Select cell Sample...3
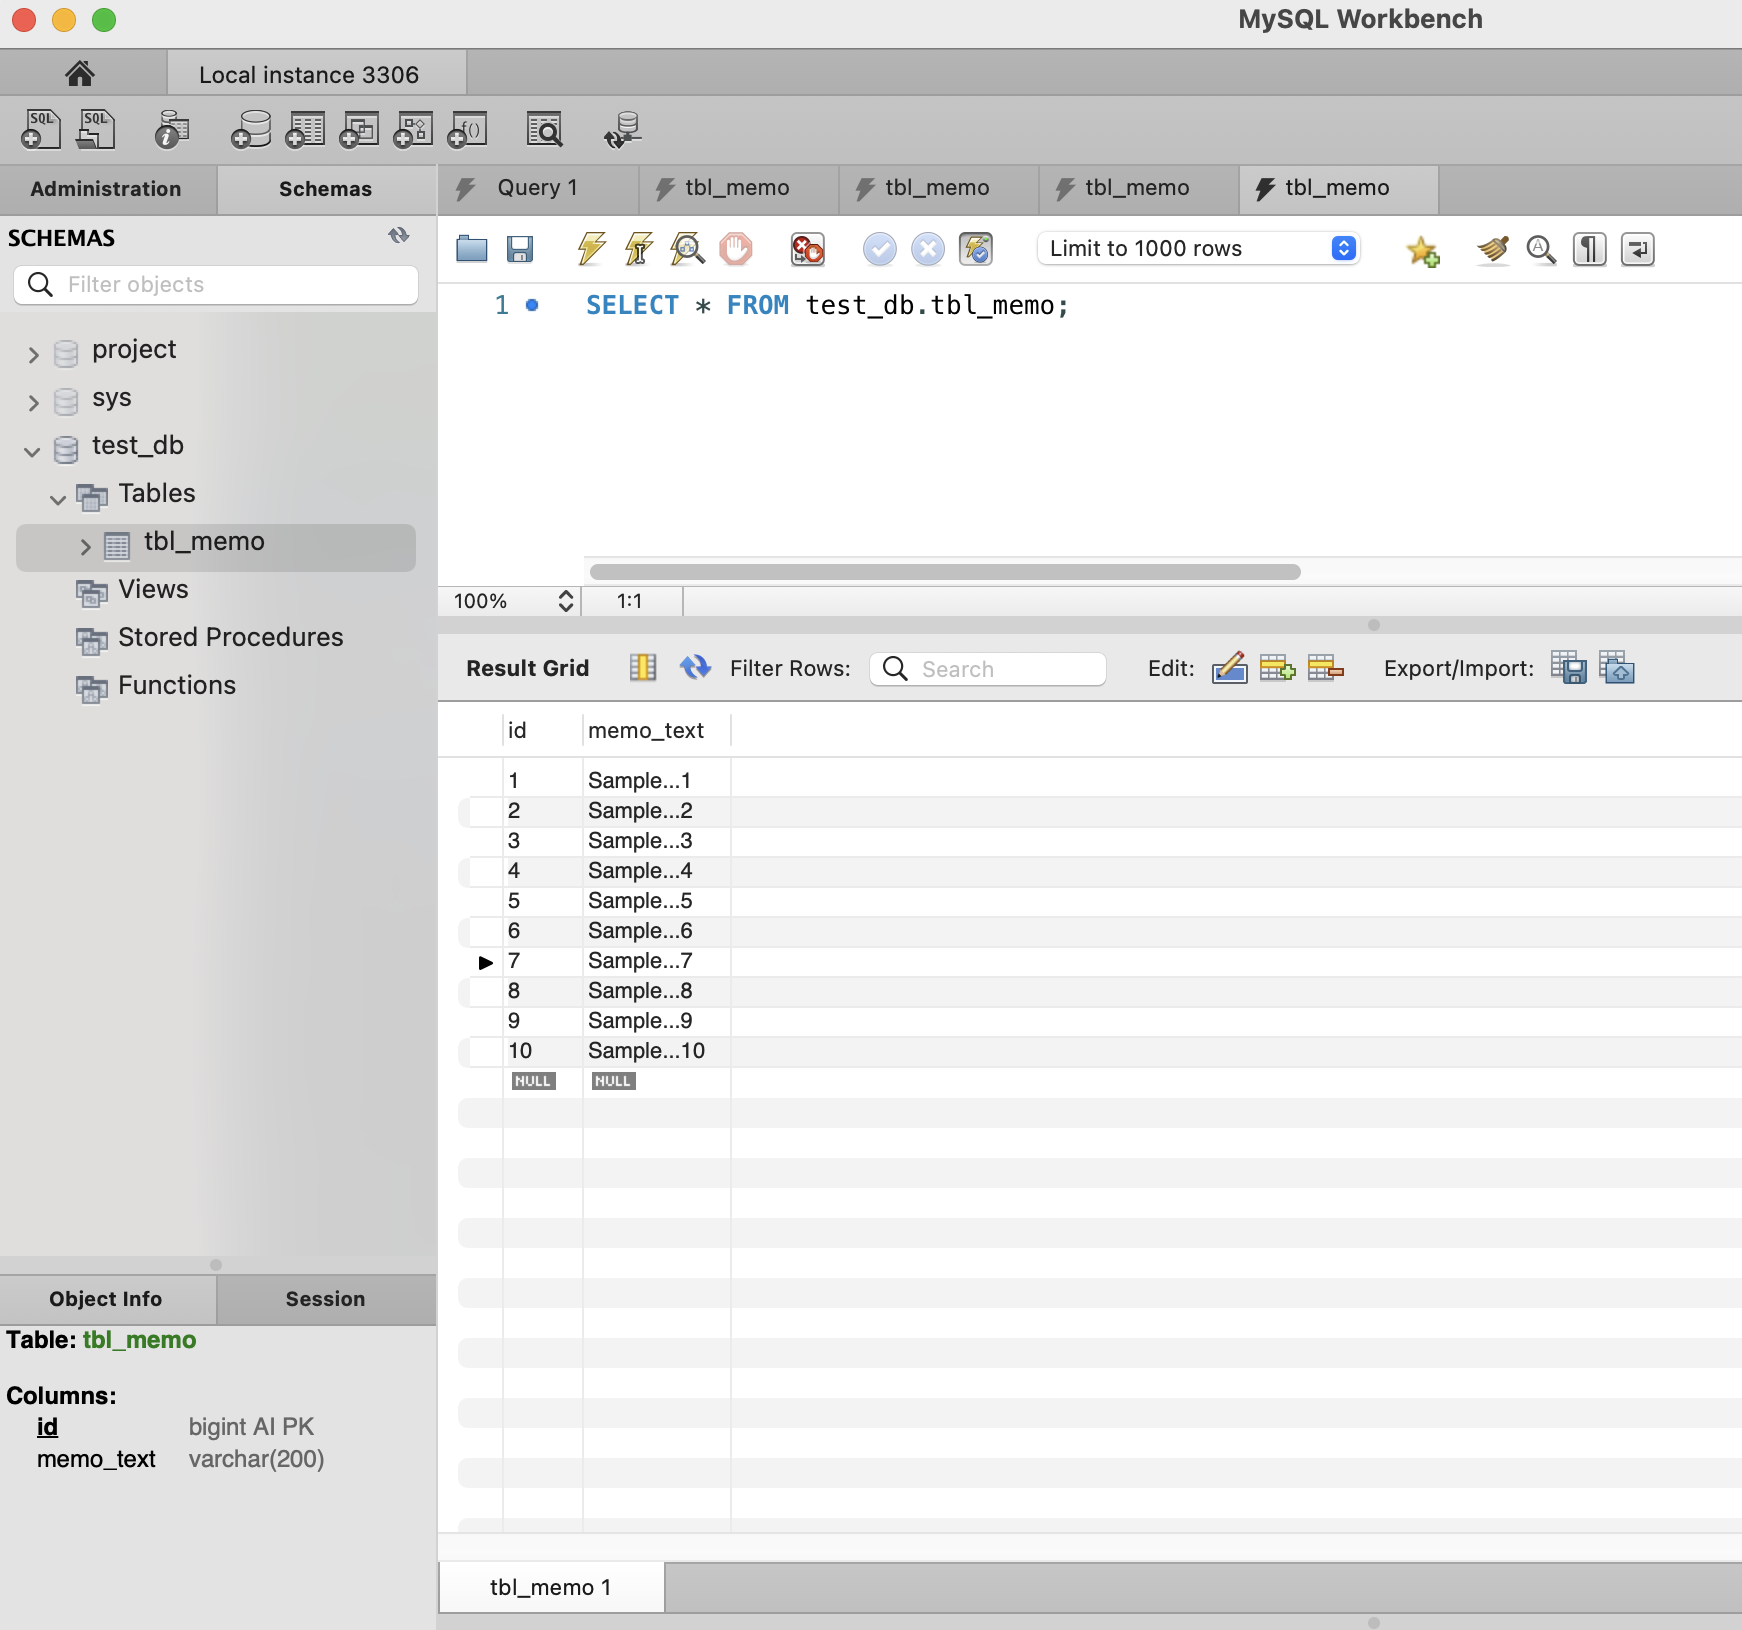 pyautogui.click(x=656, y=841)
